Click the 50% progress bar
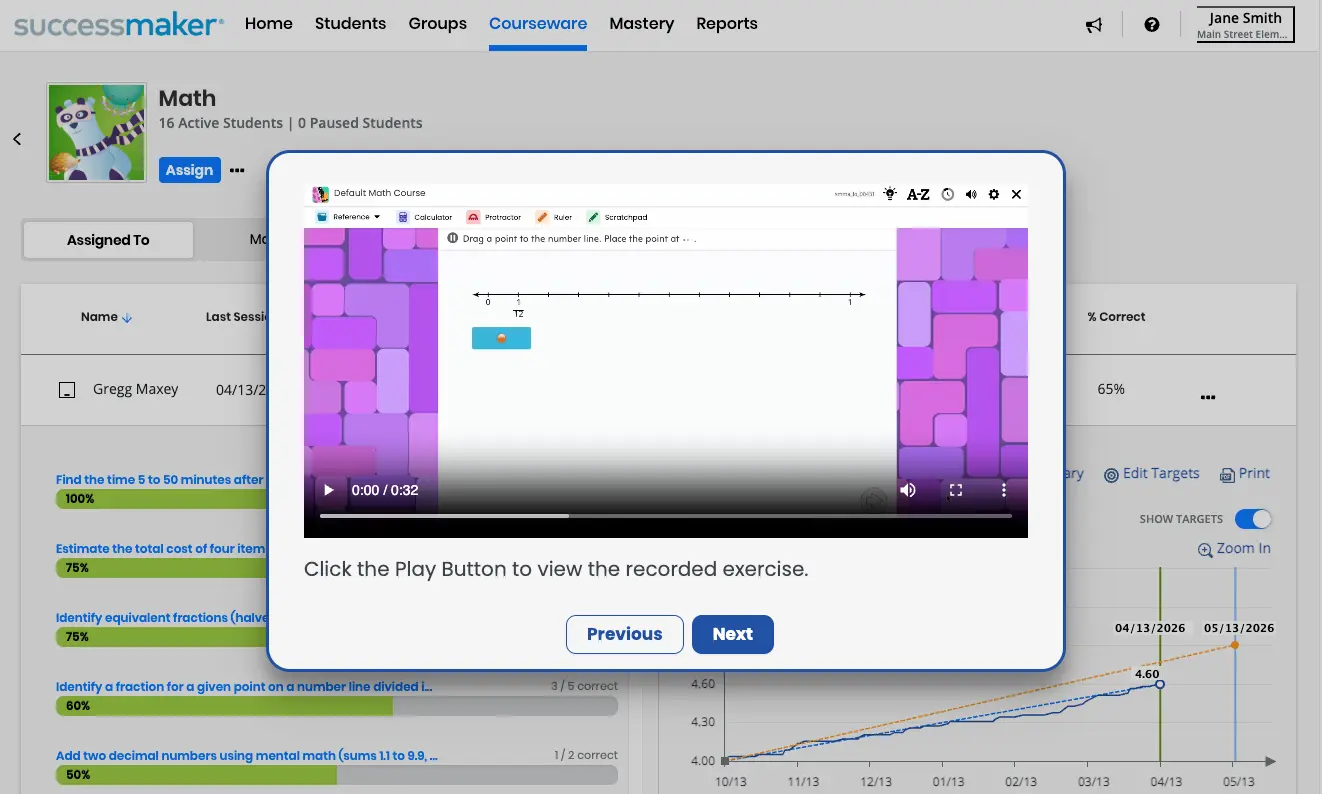The image size is (1322, 794). (337, 775)
